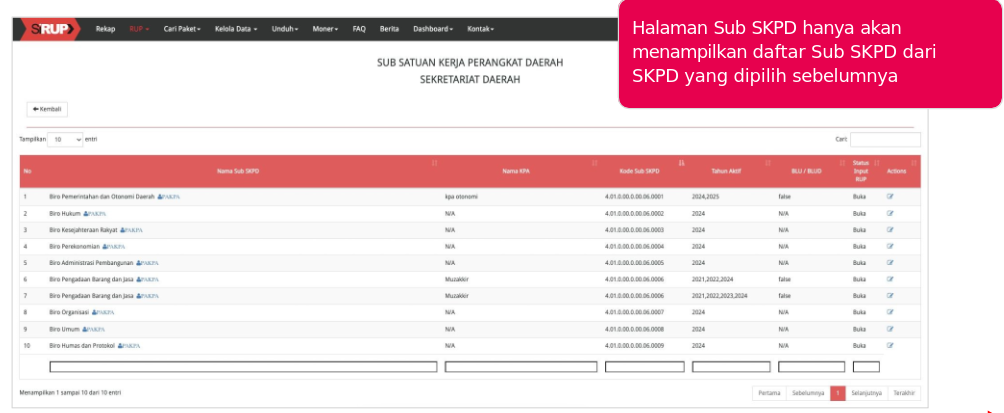The image size is (1004, 413).
Task: Go to Selanjutnya page in pagination
Action: [x=866, y=393]
